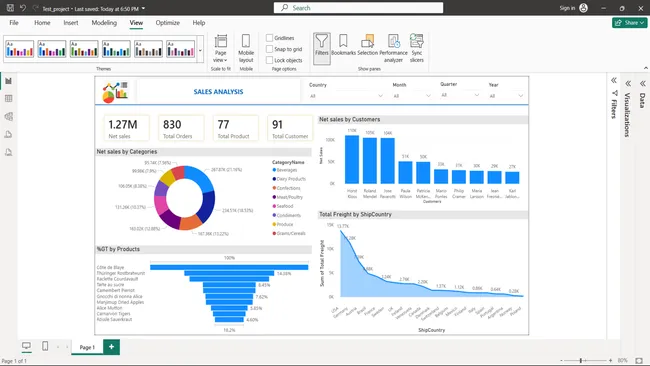Switch to Report view in left sidebar
The height and width of the screenshot is (366, 650).
click(x=8, y=81)
